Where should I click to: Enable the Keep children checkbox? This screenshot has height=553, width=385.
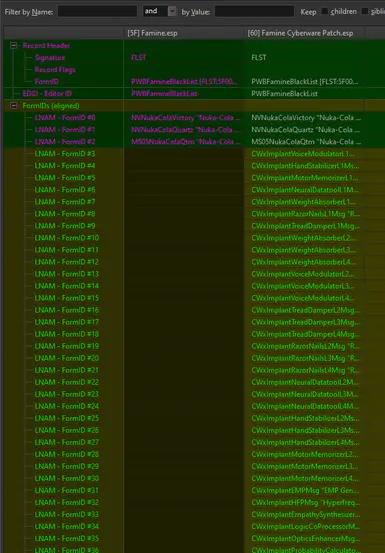click(x=325, y=12)
